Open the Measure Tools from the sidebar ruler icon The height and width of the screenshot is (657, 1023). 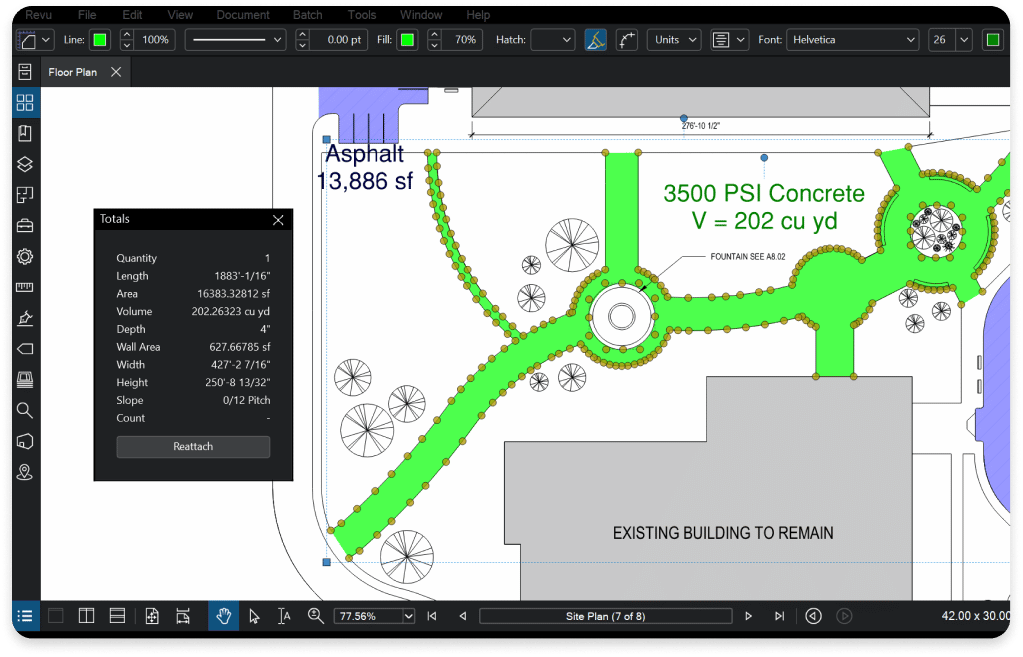[x=25, y=287]
